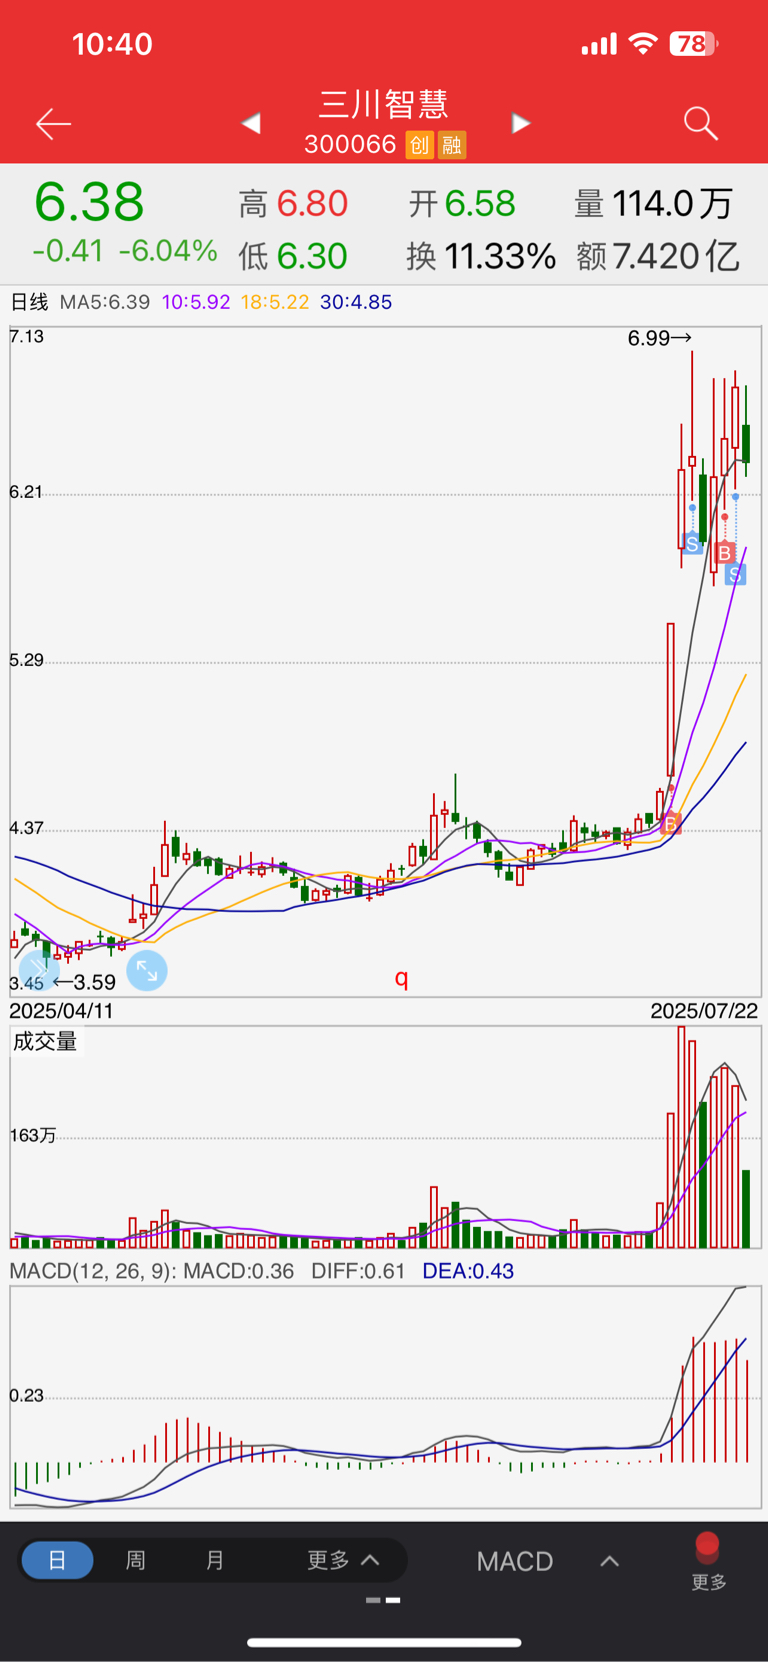Tap the 0.23 MACD axis label
Image resolution: width=768 pixels, height=1662 pixels.
(x=27, y=1395)
